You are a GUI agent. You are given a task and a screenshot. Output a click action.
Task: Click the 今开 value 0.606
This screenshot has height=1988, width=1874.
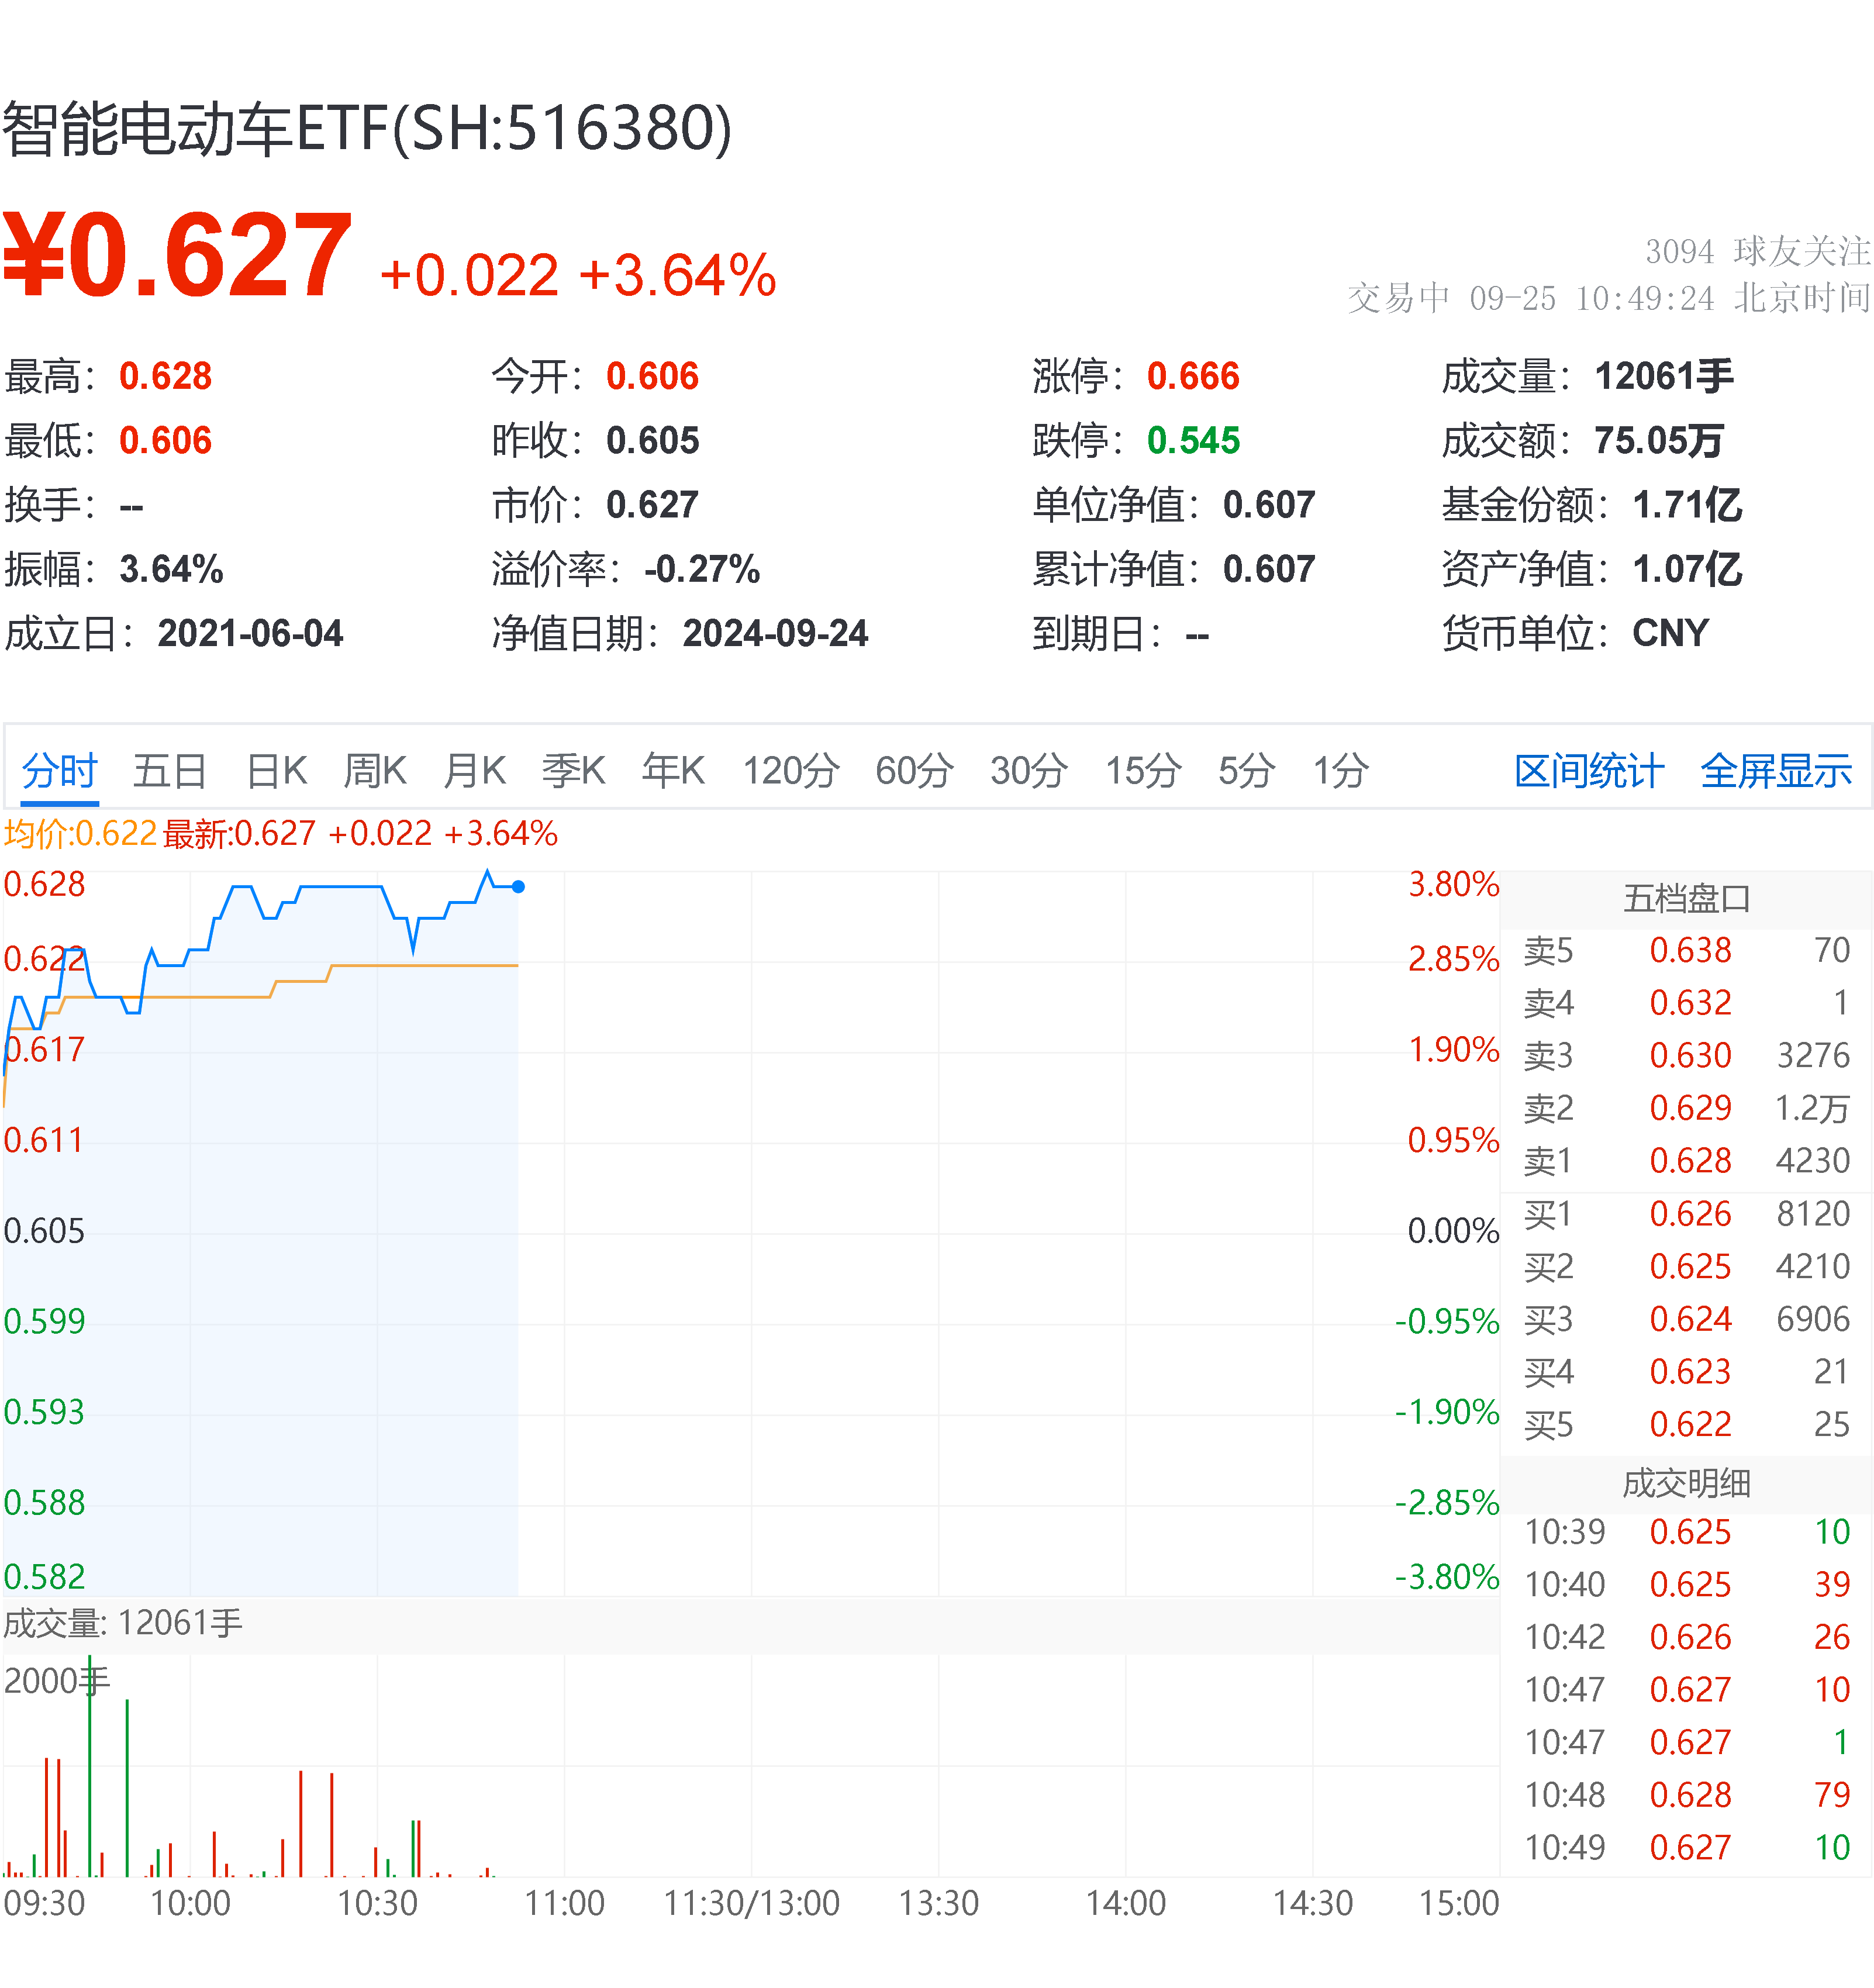click(x=652, y=377)
